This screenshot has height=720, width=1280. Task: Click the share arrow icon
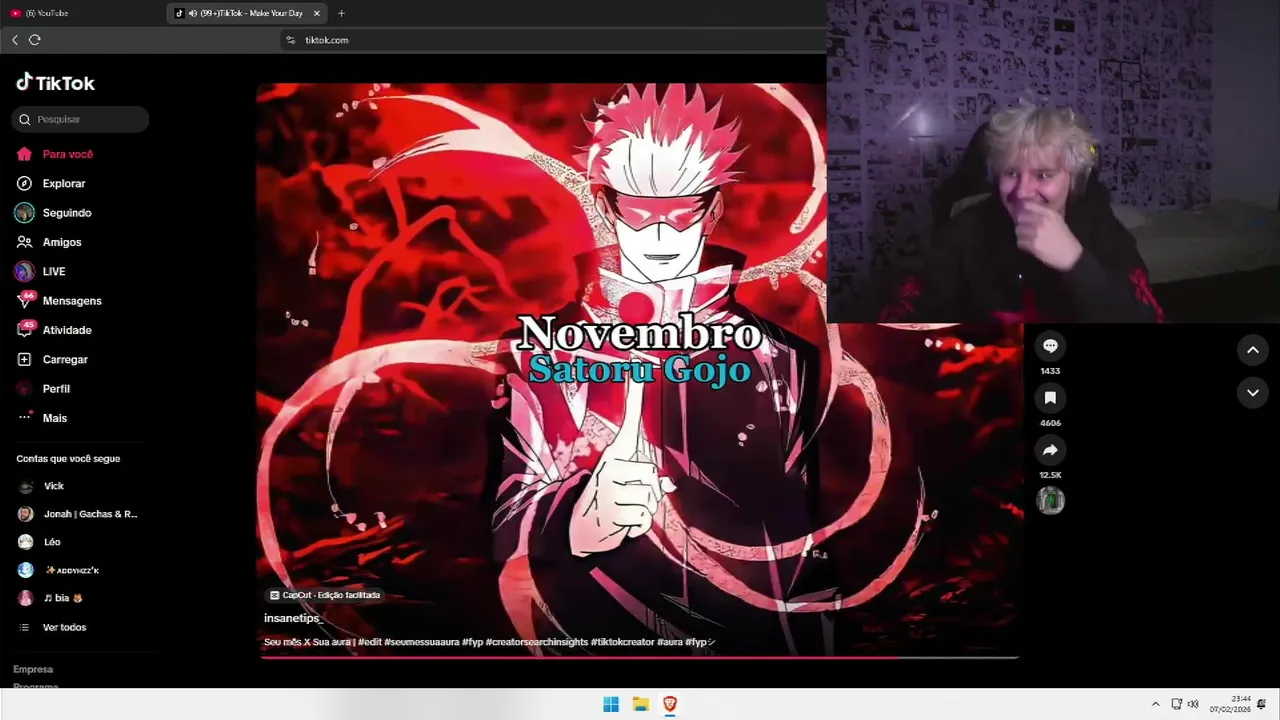click(x=1050, y=450)
